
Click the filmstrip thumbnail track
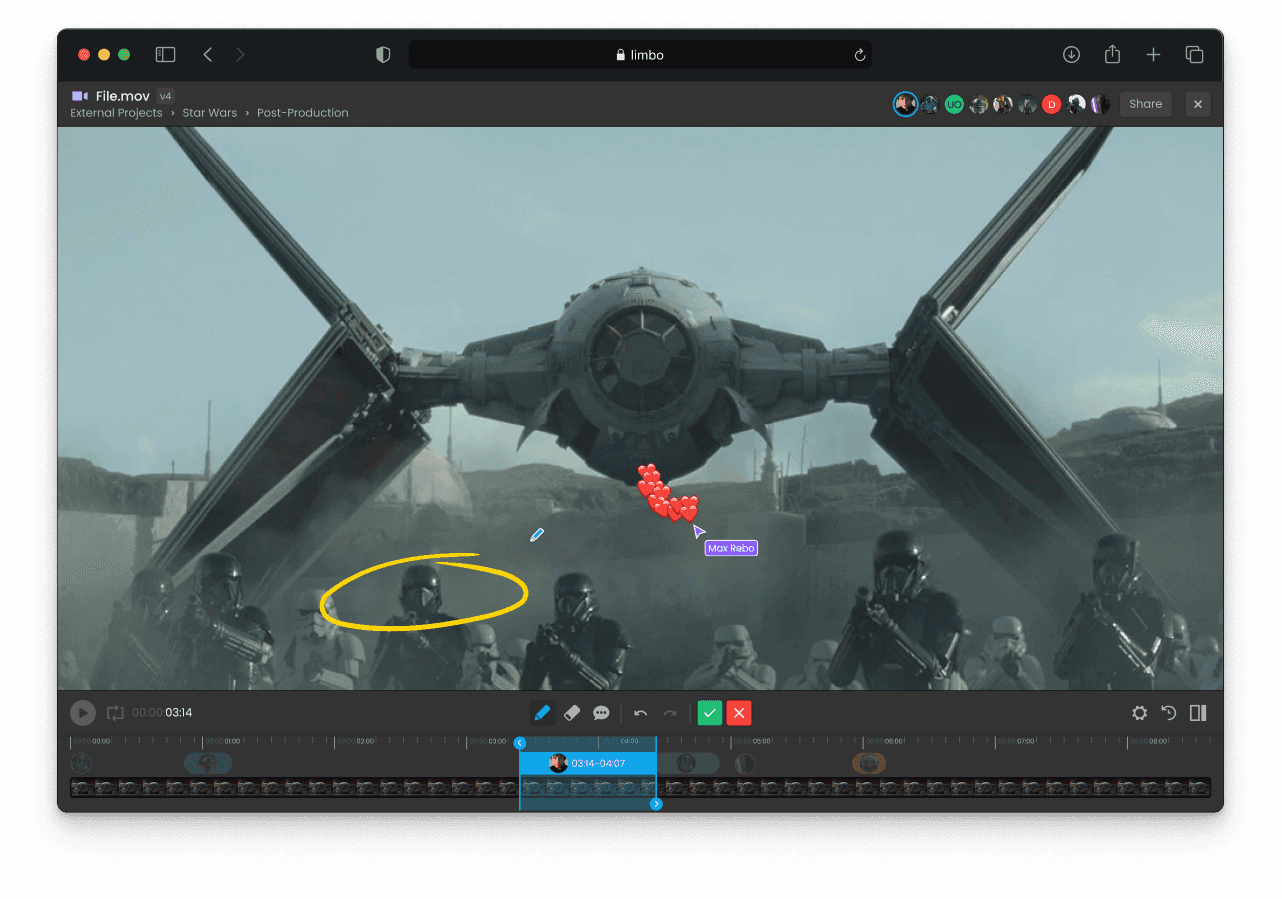[x=640, y=788]
